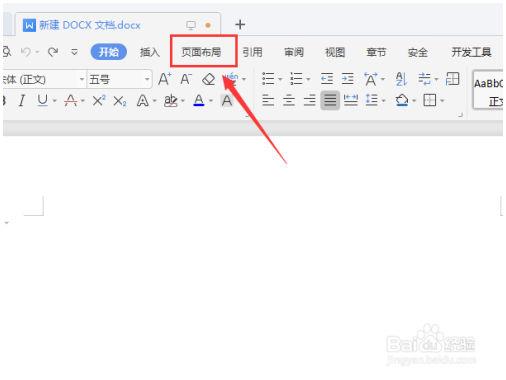
Task: Open the line spacing dropdown arrow
Action: pyautogui.click(x=384, y=100)
